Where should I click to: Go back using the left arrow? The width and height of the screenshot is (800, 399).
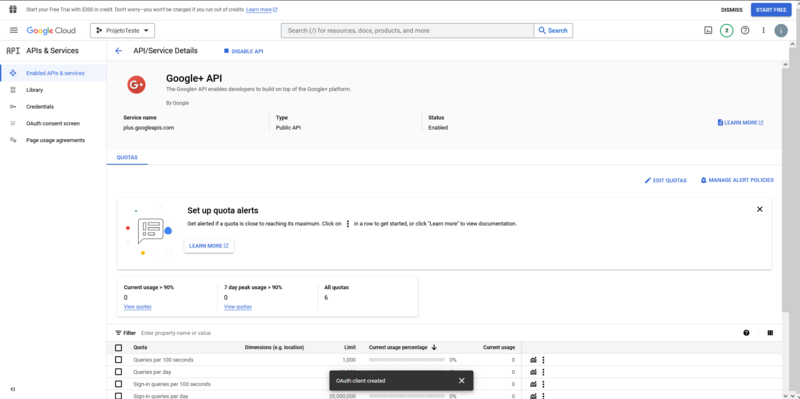point(119,51)
